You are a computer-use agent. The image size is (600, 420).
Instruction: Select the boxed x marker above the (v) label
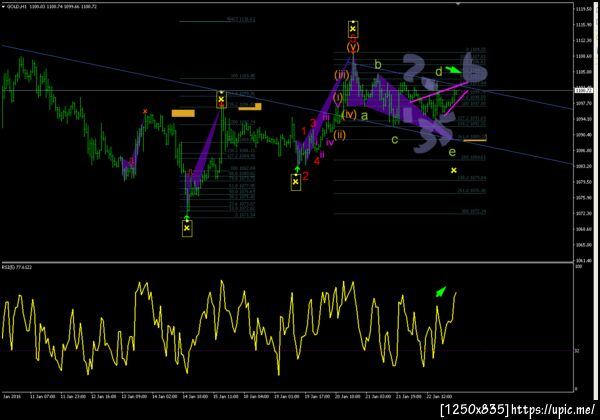pos(353,29)
